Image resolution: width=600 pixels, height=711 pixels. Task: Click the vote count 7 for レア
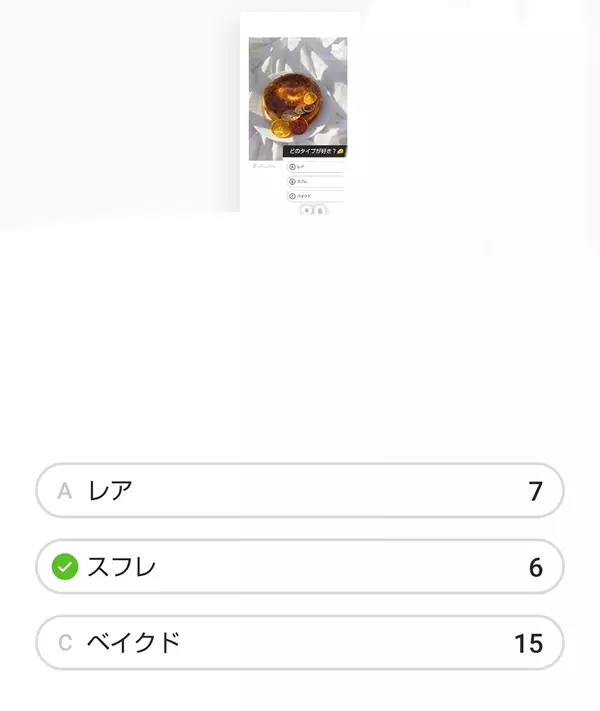535,491
